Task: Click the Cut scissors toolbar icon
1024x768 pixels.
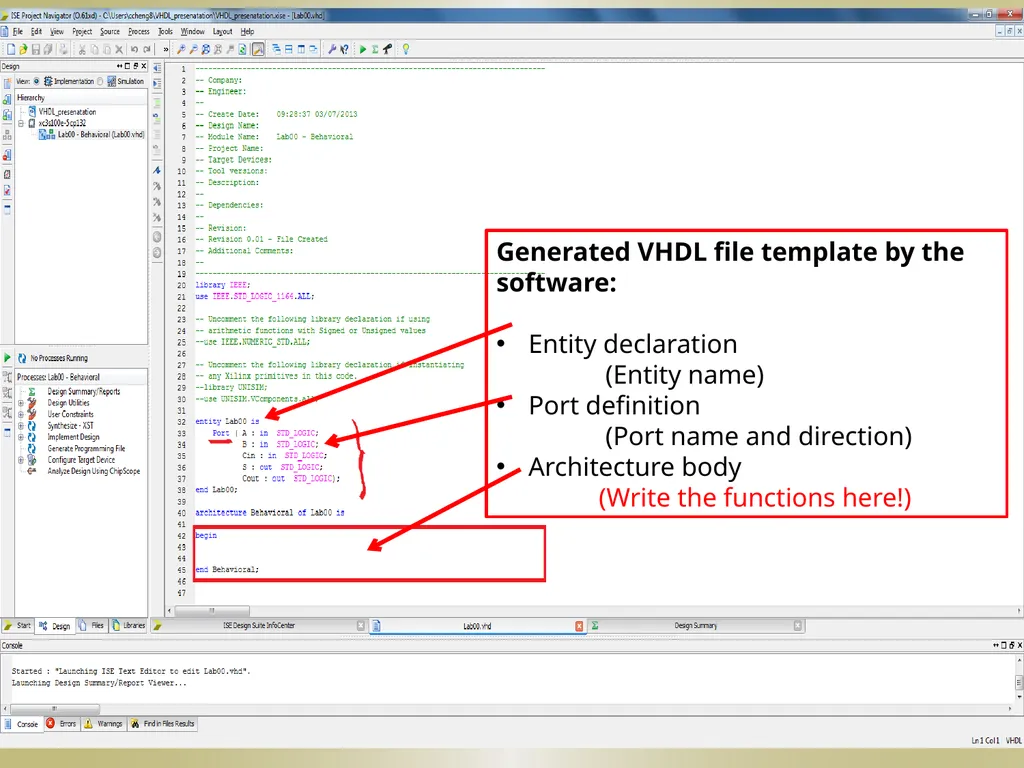Action: click(x=82, y=49)
